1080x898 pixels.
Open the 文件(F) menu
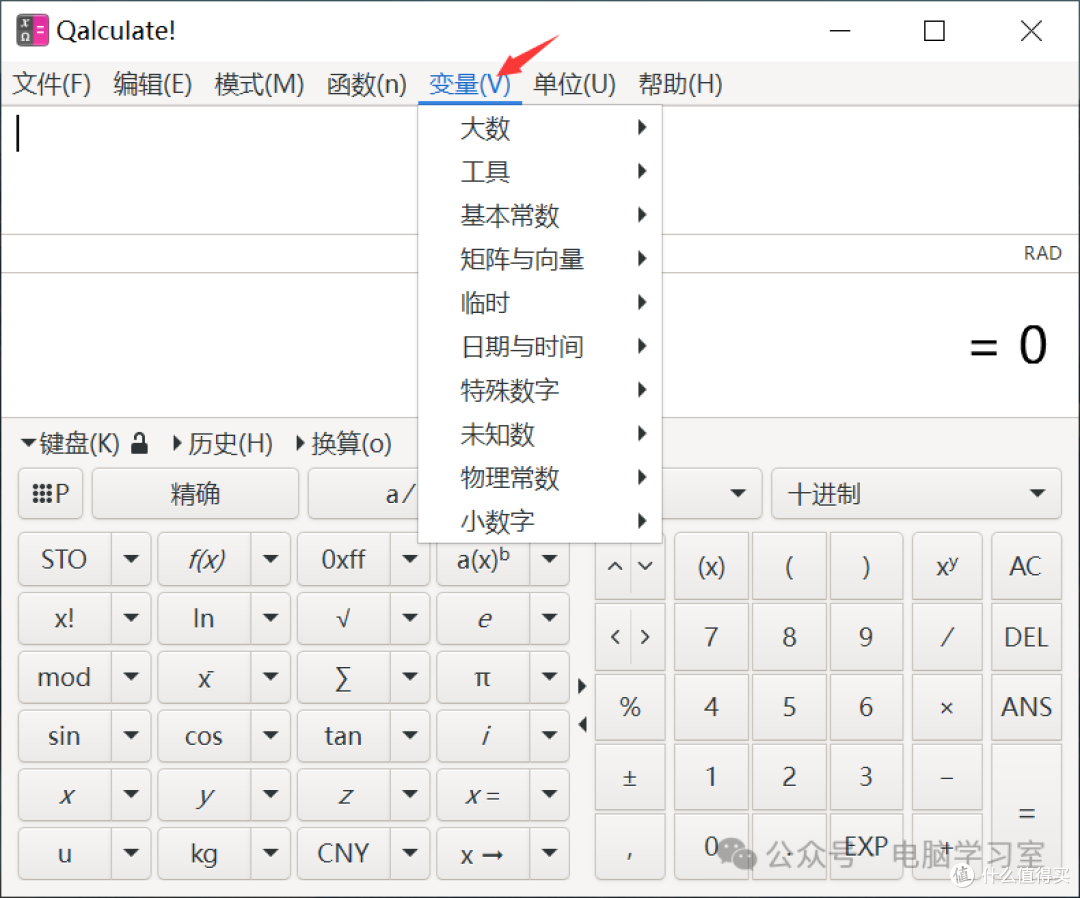(52, 84)
